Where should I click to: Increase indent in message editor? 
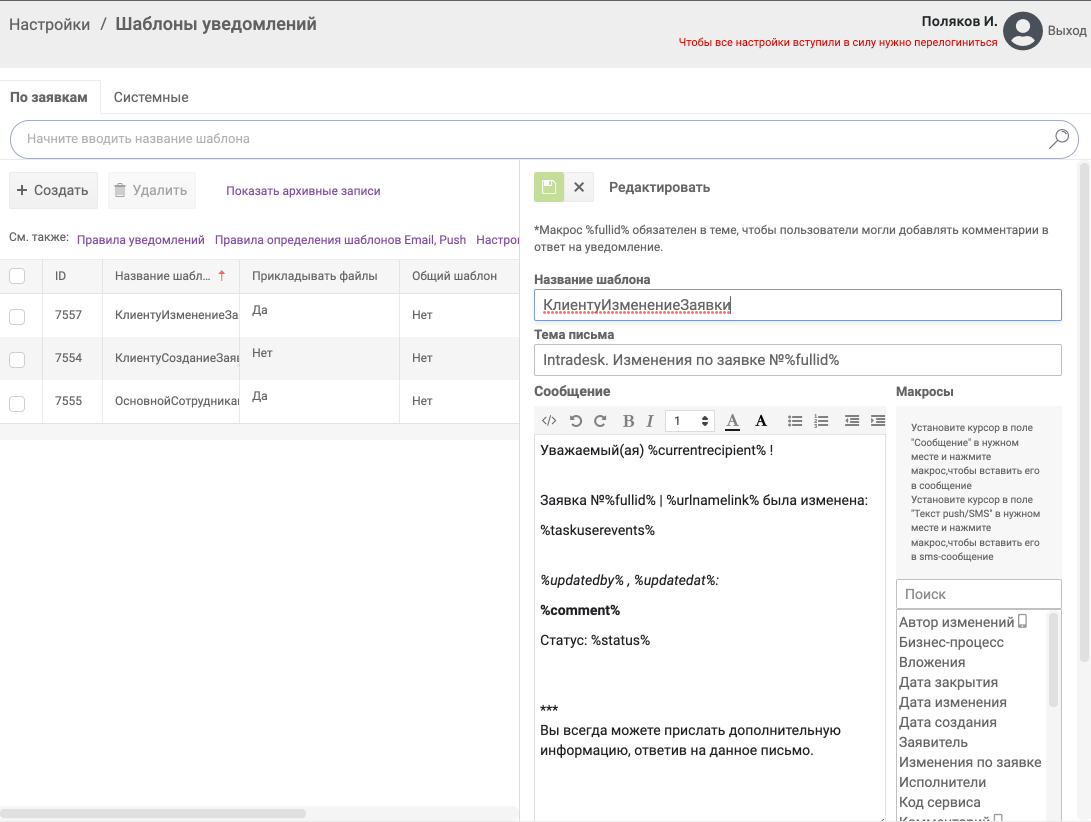(x=878, y=420)
